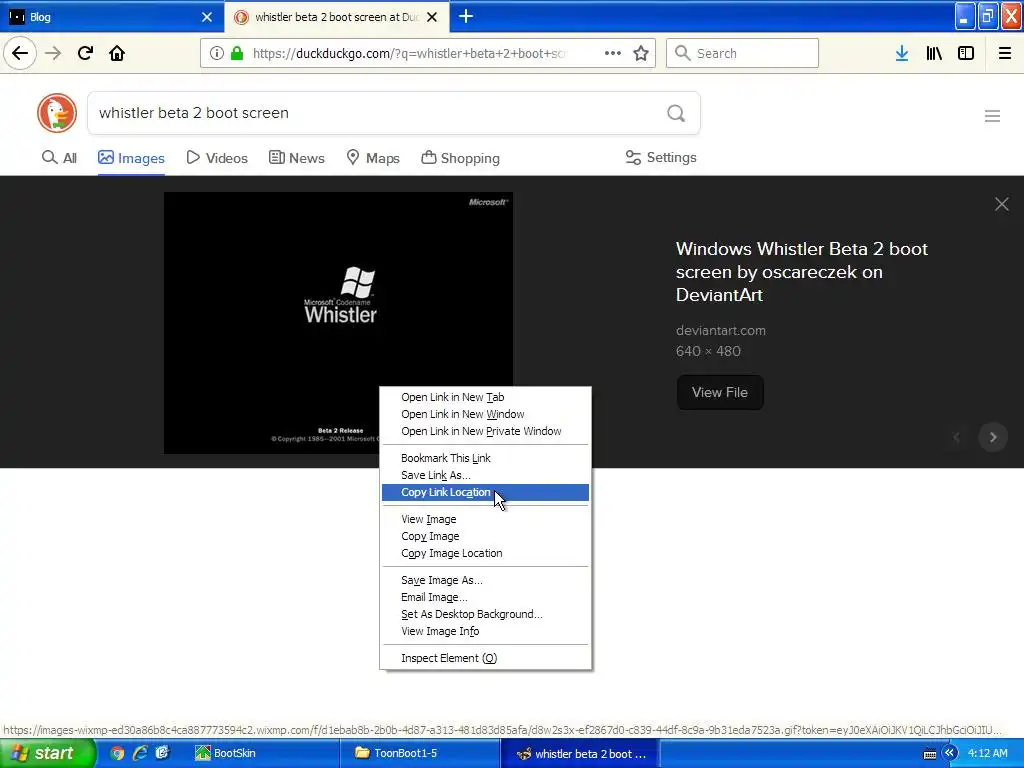1024x768 pixels.
Task: Select Bookmark This Link
Action: click(485, 458)
